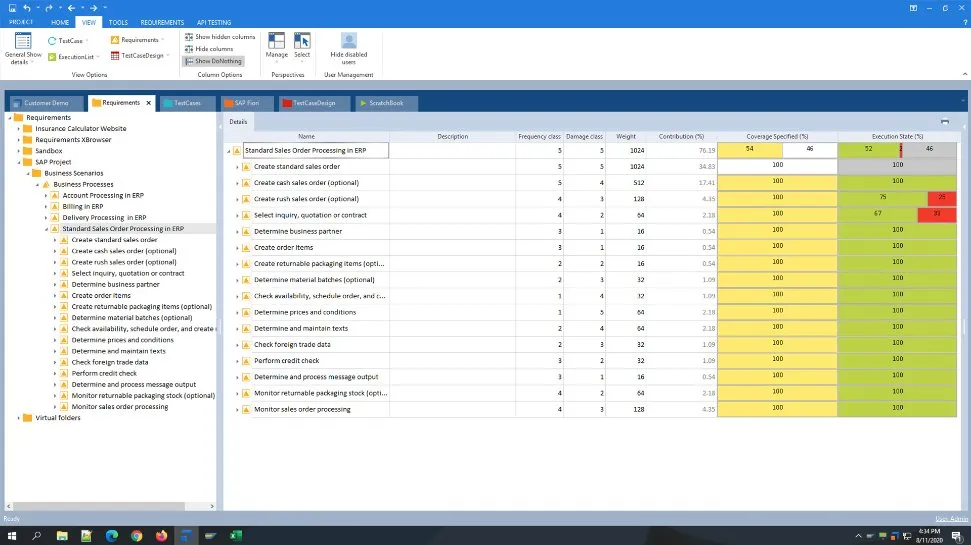Launch Firefox from the taskbar
The height and width of the screenshot is (545, 971).
click(162, 536)
